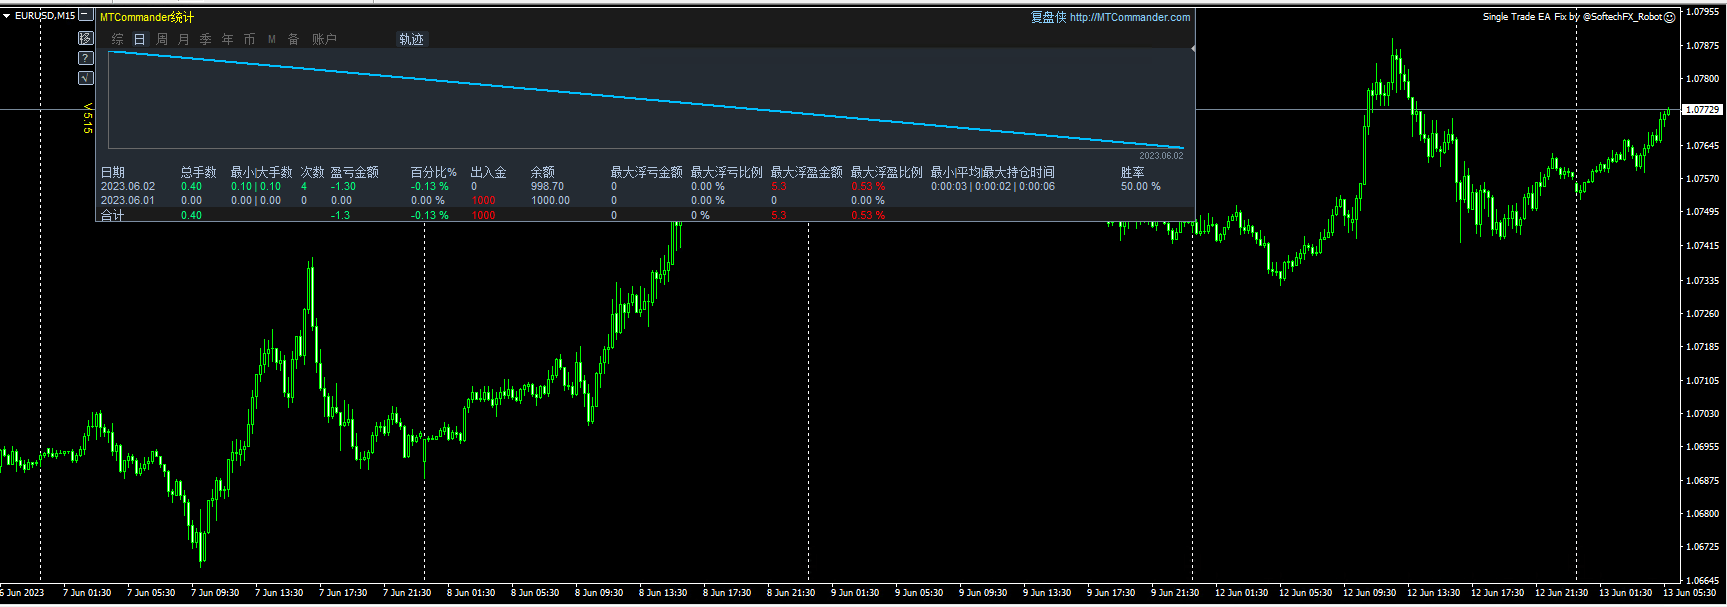Click the 0:00:03 | 0:00:02 | 0:00:06 holding time
This screenshot has width=1727, height=607.
tap(993, 186)
